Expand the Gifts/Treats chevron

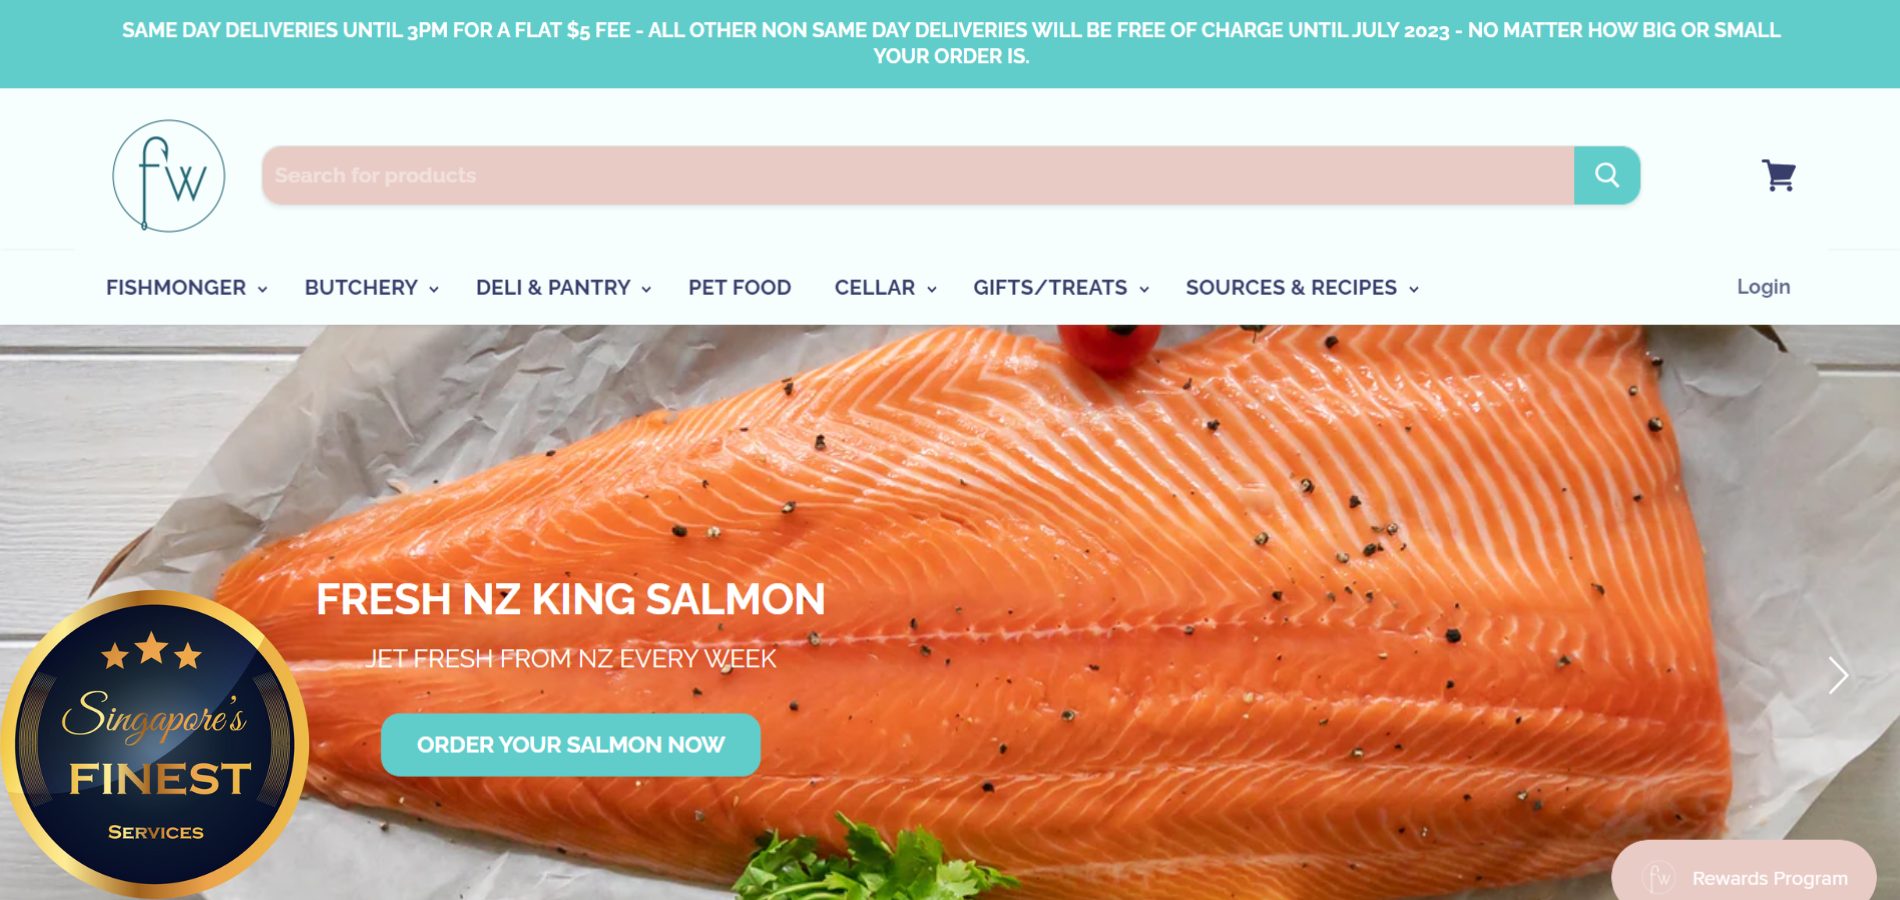(x=1144, y=289)
